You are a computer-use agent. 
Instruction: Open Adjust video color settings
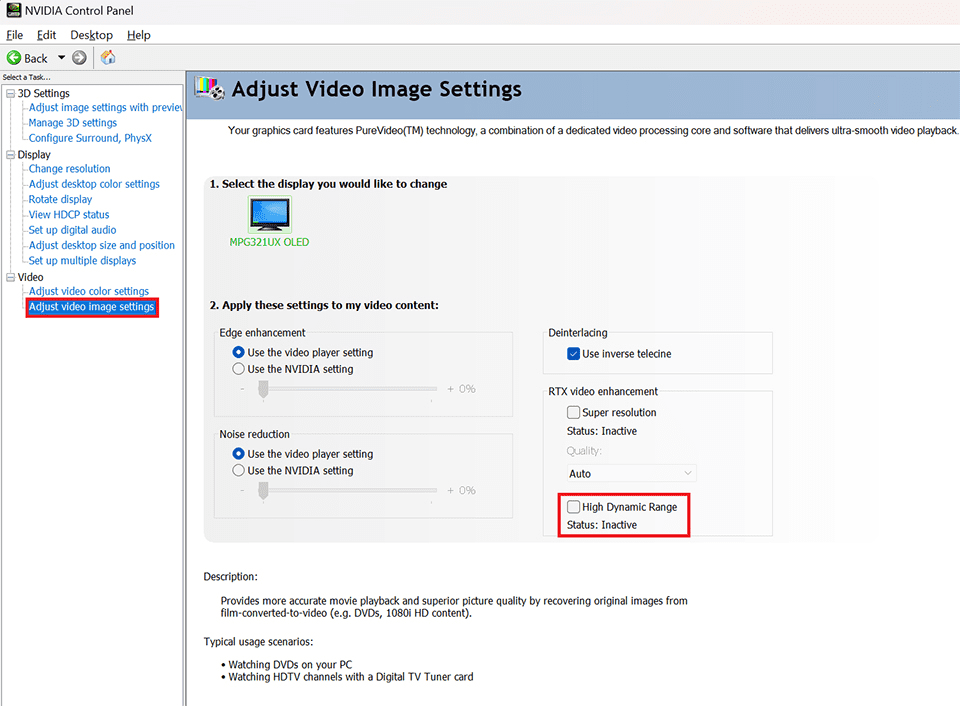[89, 291]
